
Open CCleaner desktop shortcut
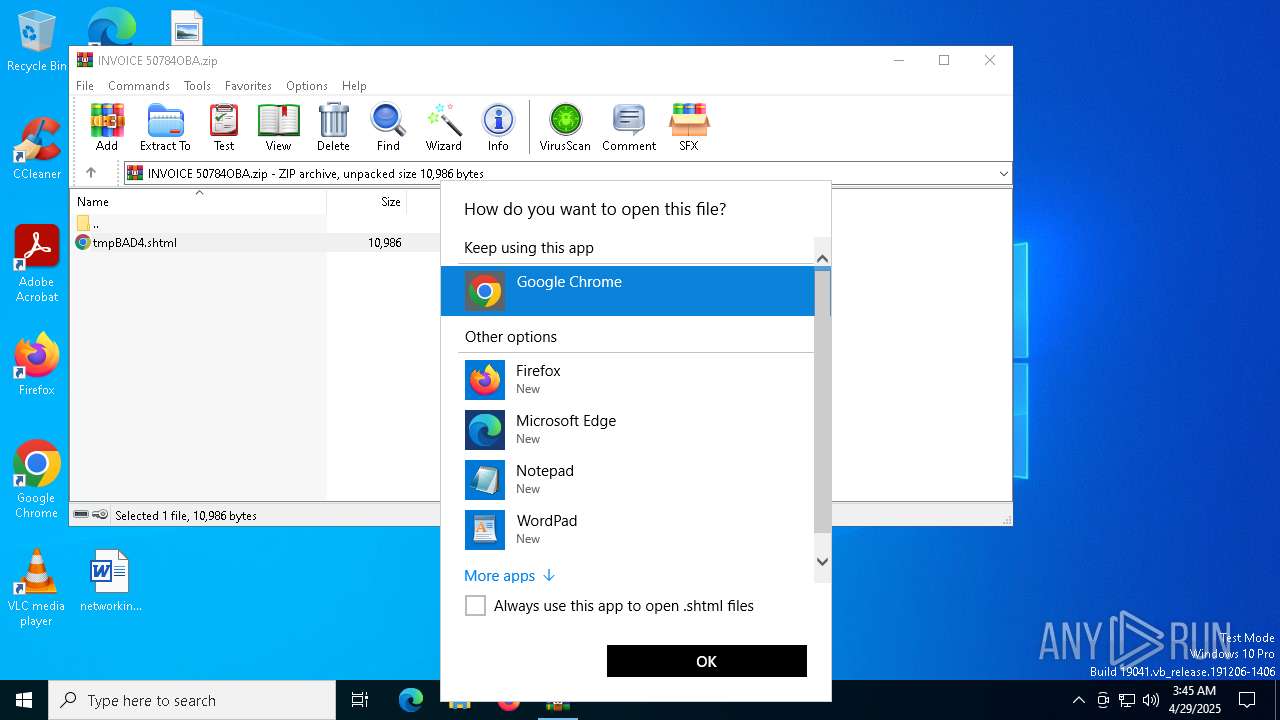click(36, 148)
